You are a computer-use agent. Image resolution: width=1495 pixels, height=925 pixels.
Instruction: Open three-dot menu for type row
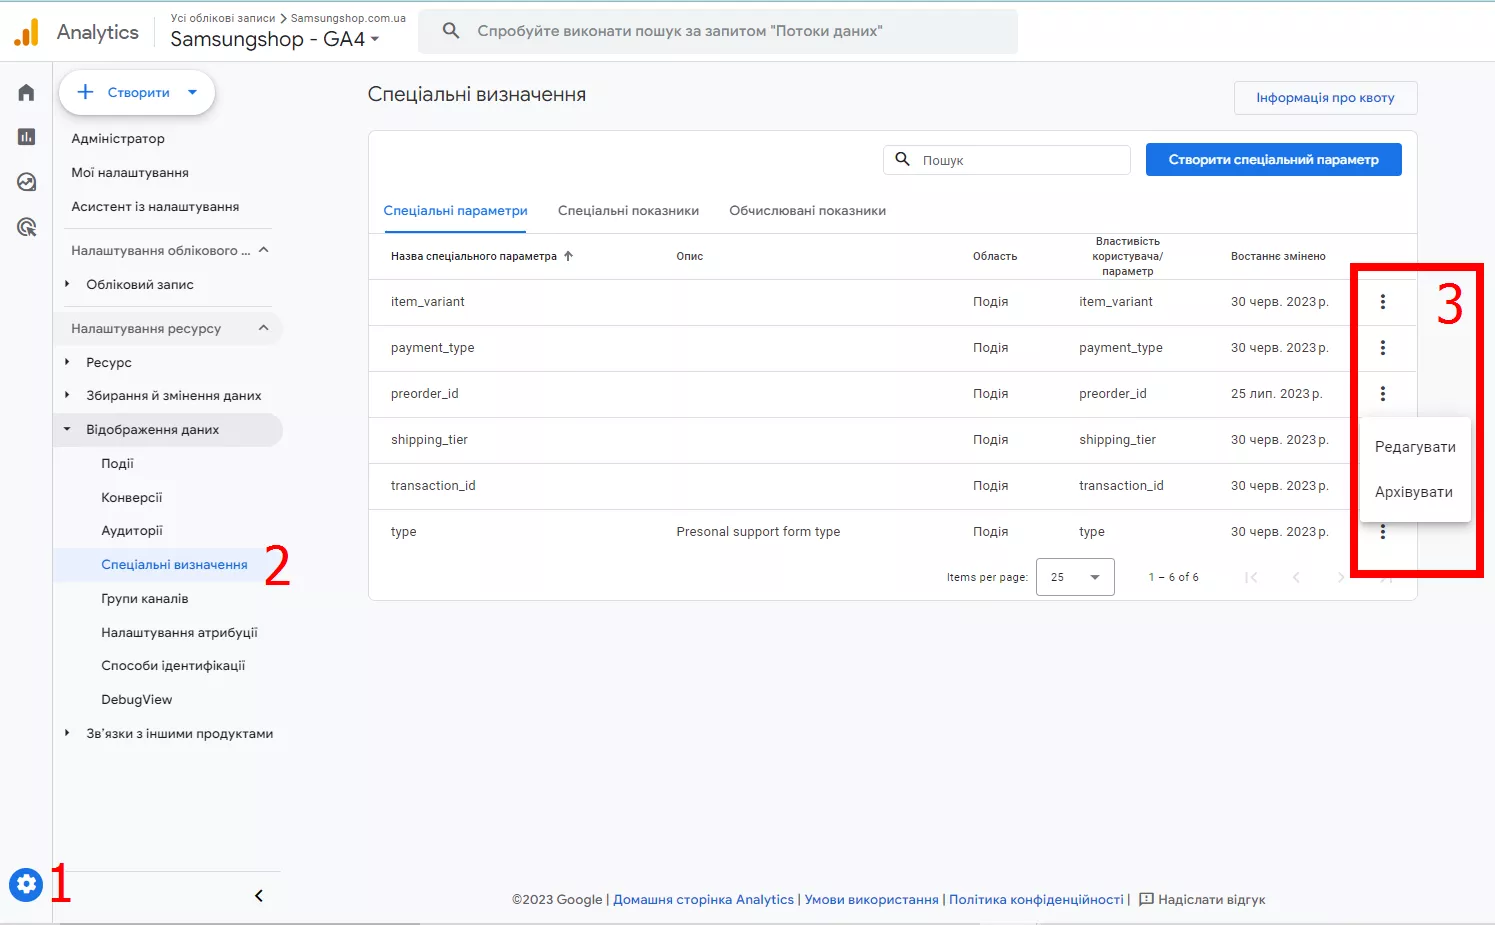[x=1383, y=532]
